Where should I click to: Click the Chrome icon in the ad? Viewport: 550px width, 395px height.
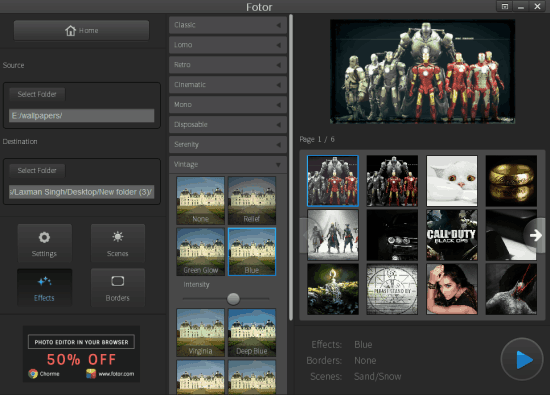[33, 374]
